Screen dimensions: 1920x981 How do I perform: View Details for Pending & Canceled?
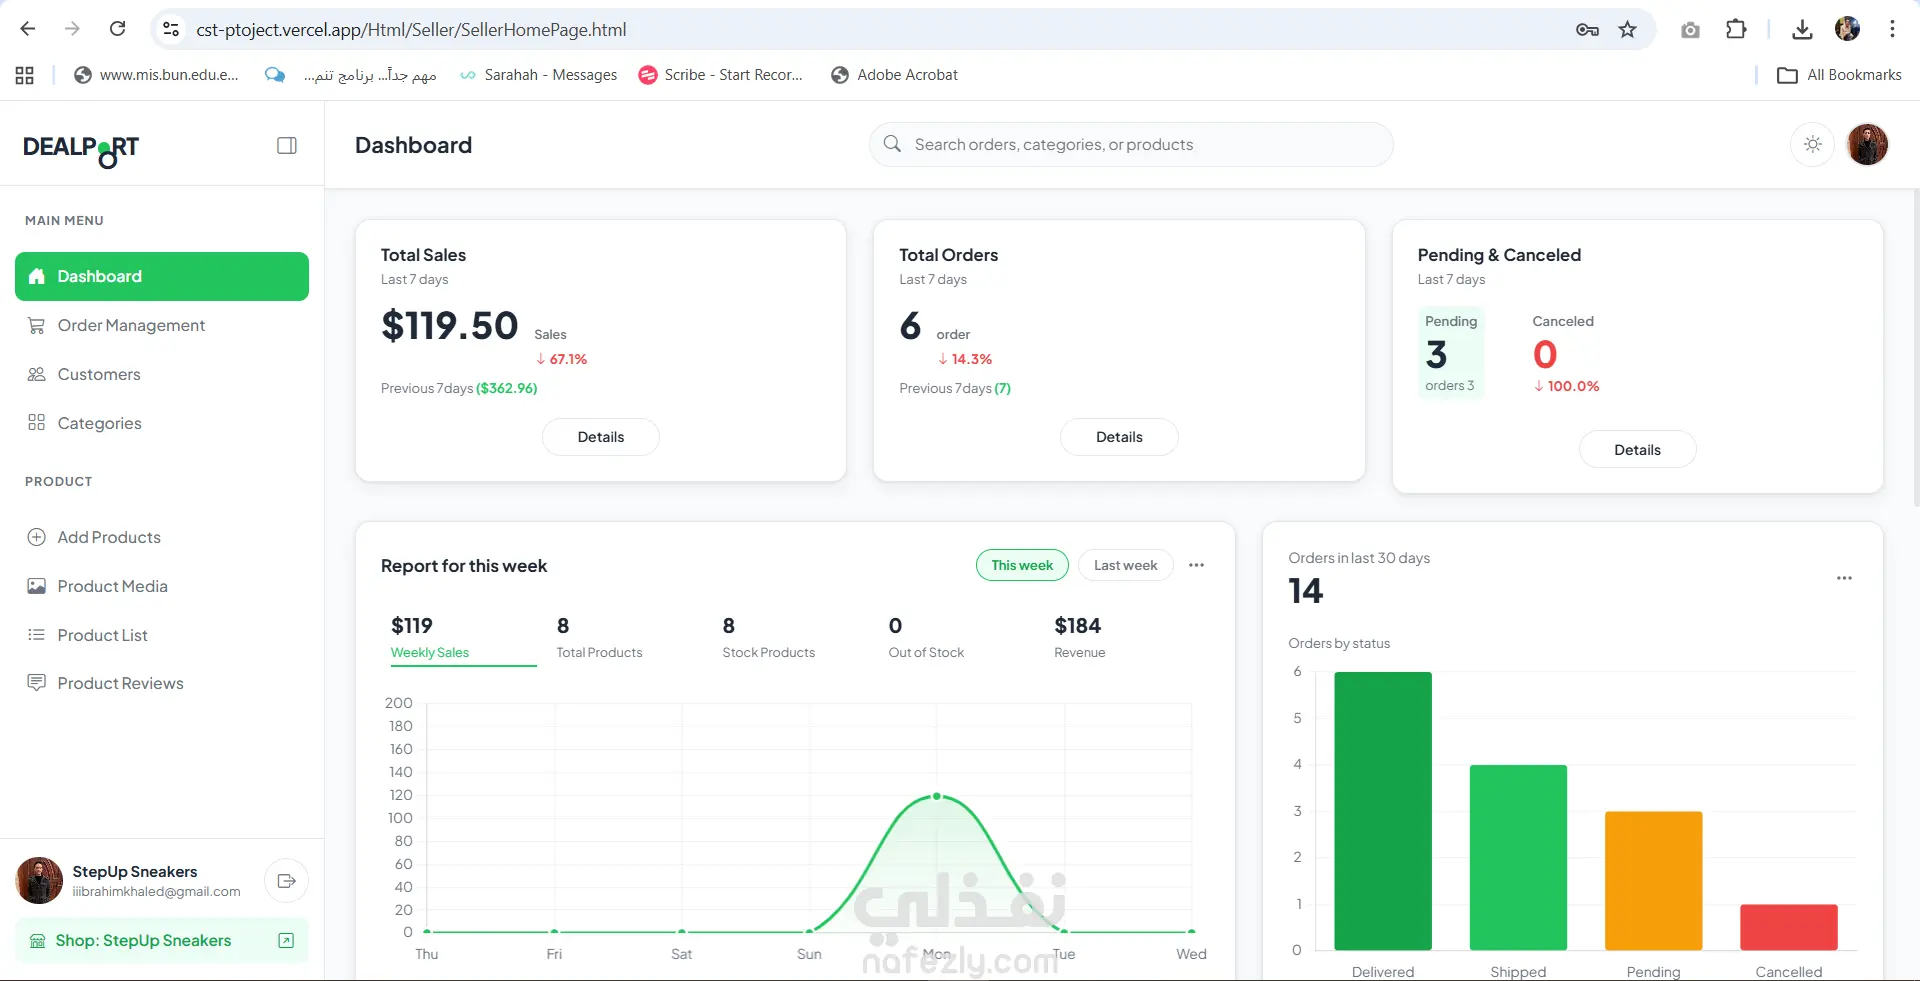point(1637,450)
